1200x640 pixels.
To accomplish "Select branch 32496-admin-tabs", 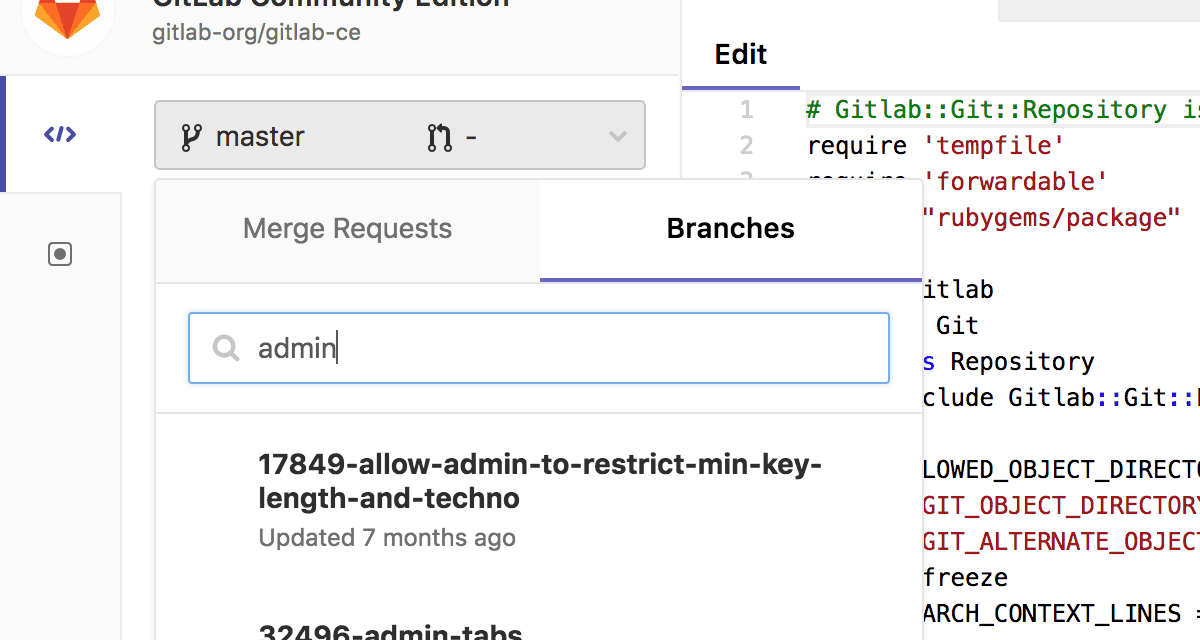I will [x=391, y=631].
